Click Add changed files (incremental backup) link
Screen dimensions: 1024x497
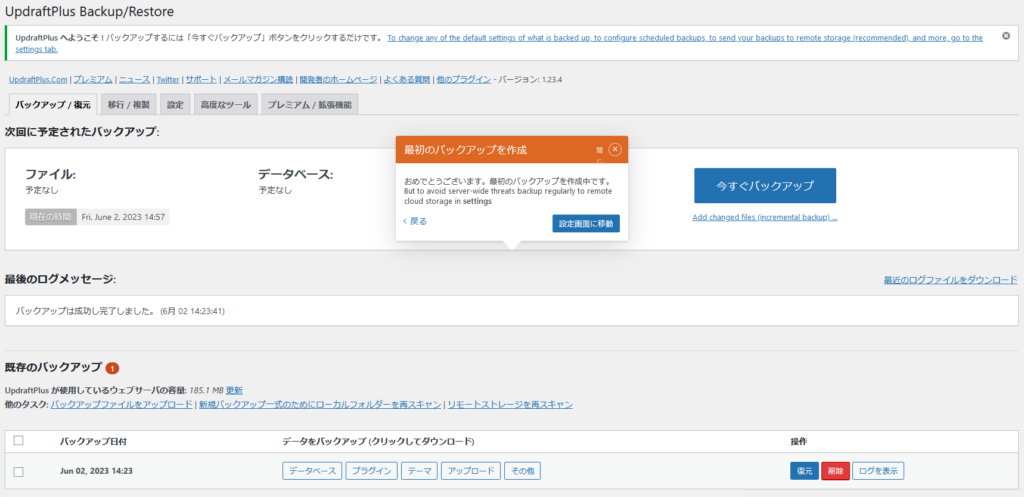764,217
